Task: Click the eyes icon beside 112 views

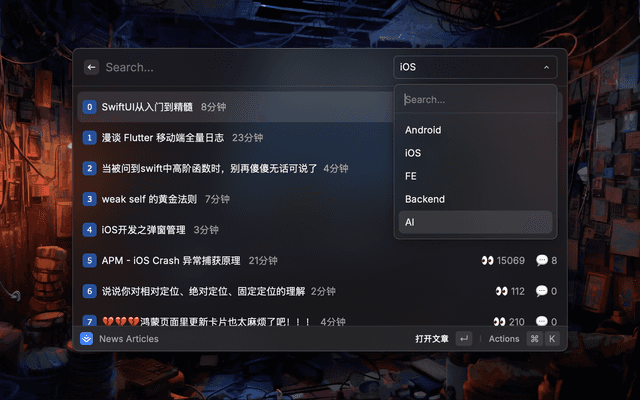Action: 501,291
